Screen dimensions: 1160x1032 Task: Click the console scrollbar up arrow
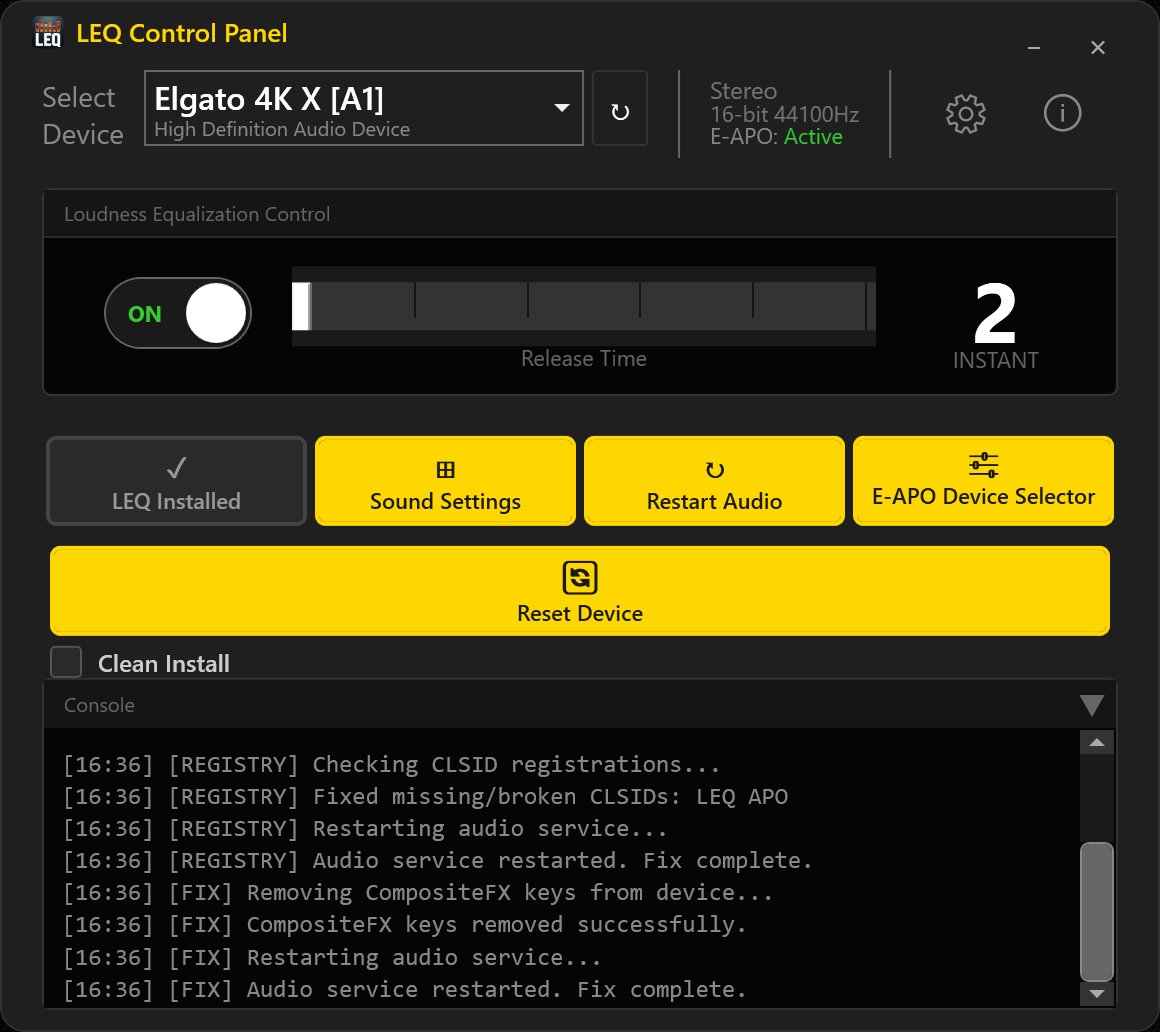pos(1097,743)
